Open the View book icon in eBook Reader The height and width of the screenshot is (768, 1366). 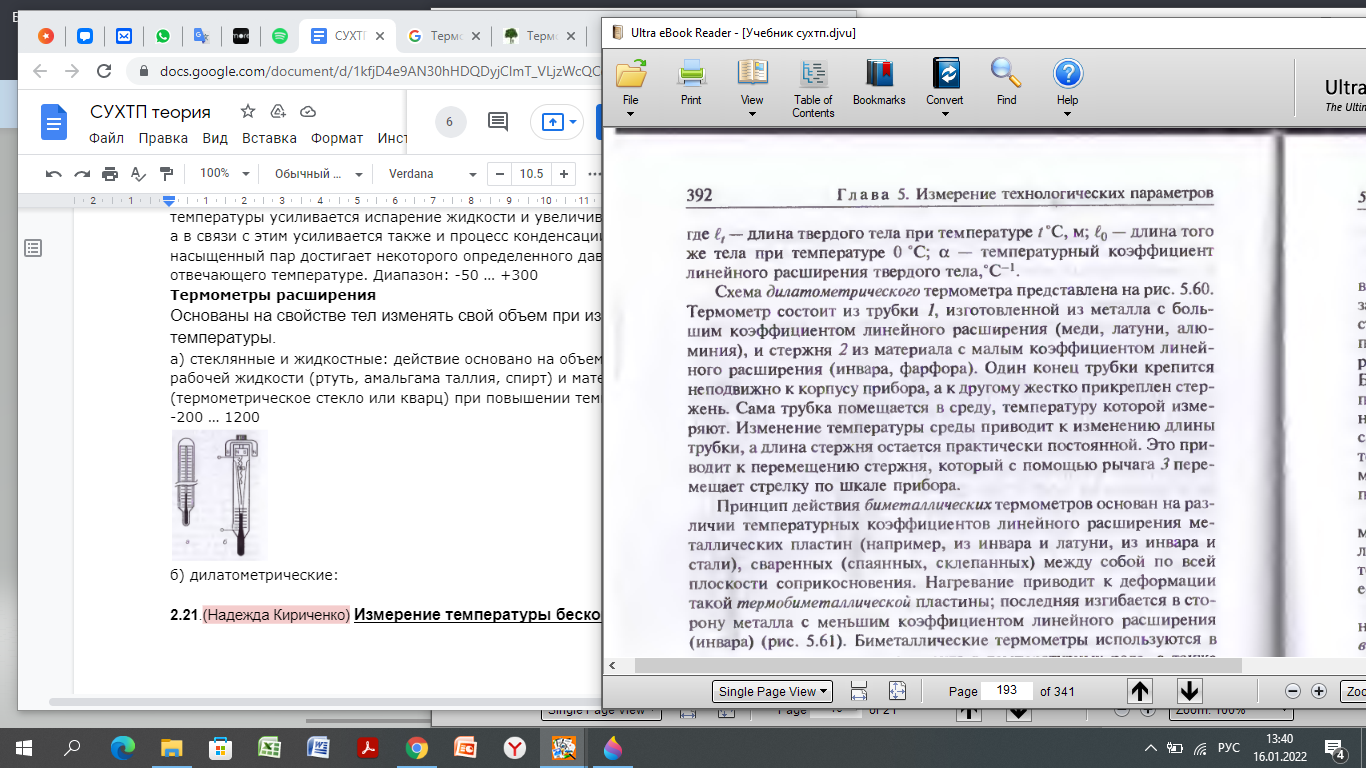[752, 74]
